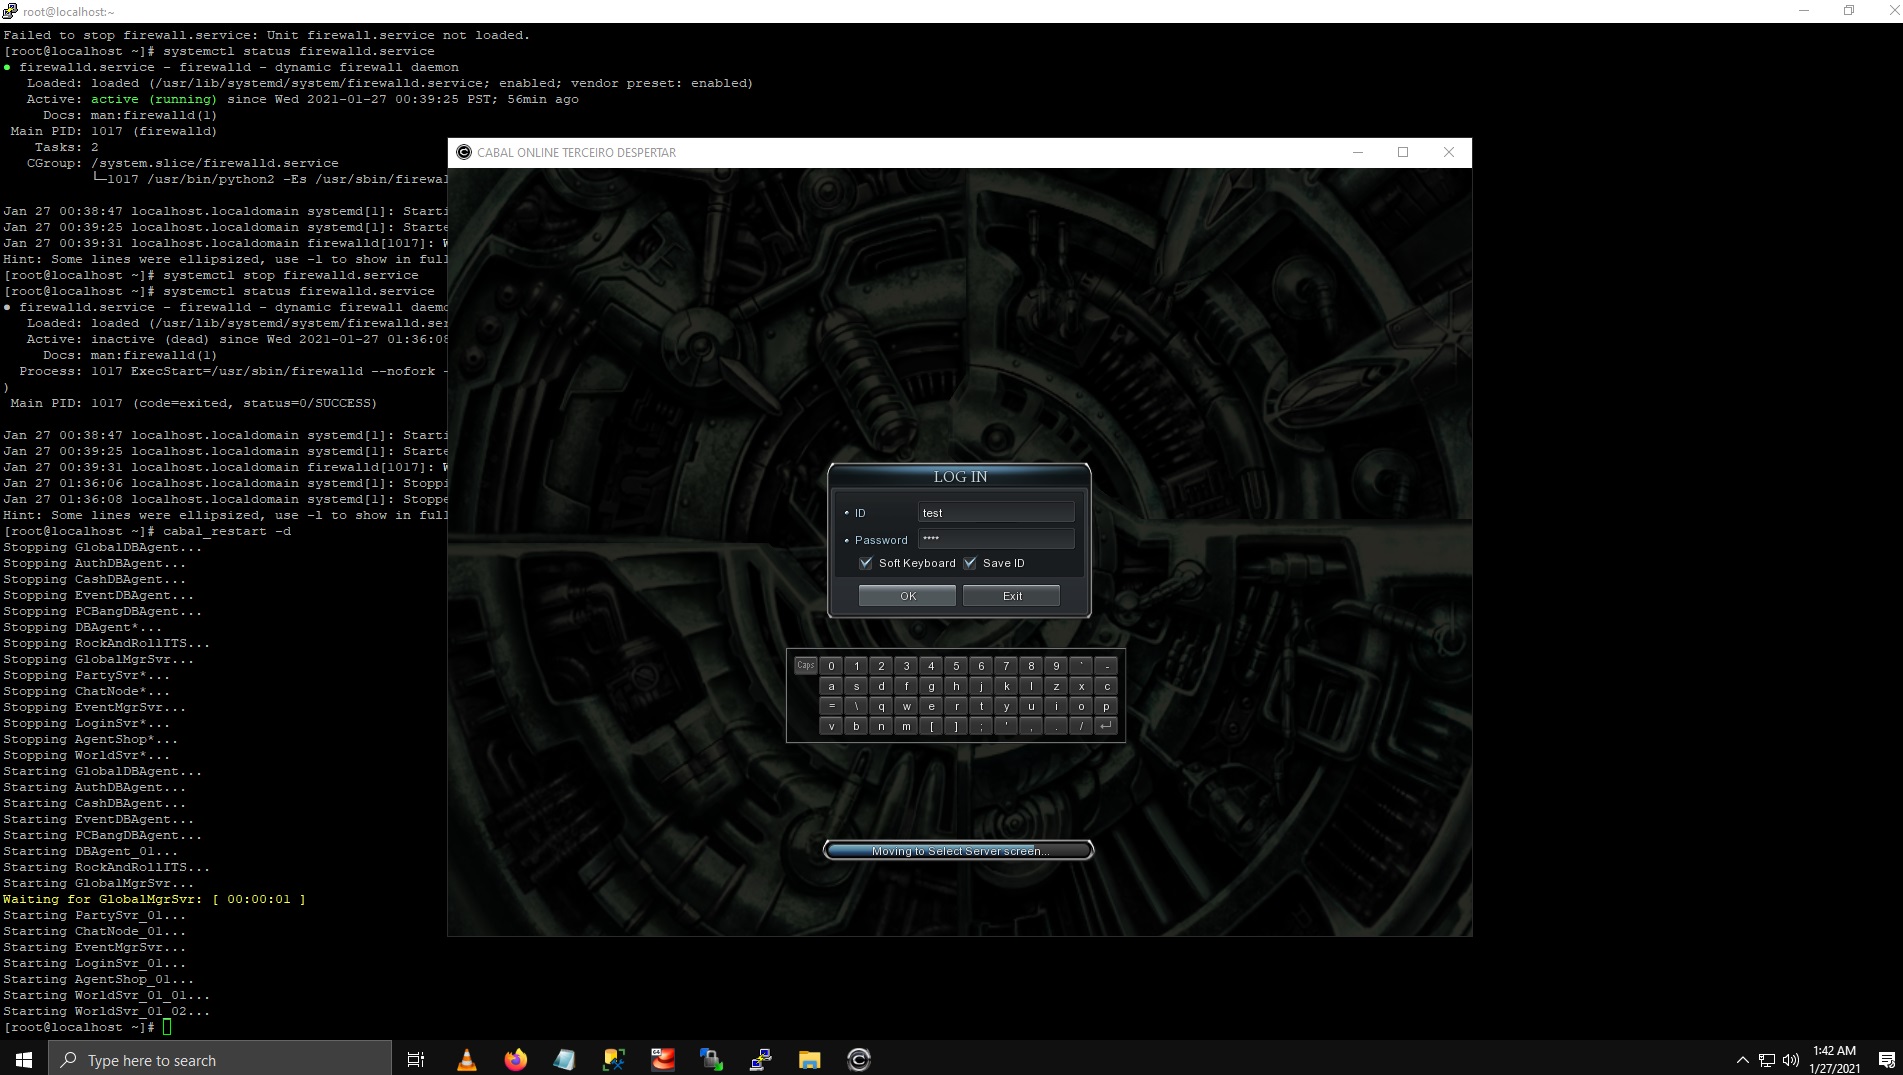Image resolution: width=1903 pixels, height=1075 pixels.
Task: Click the 'LOG IN' dialog heading
Action: (960, 477)
